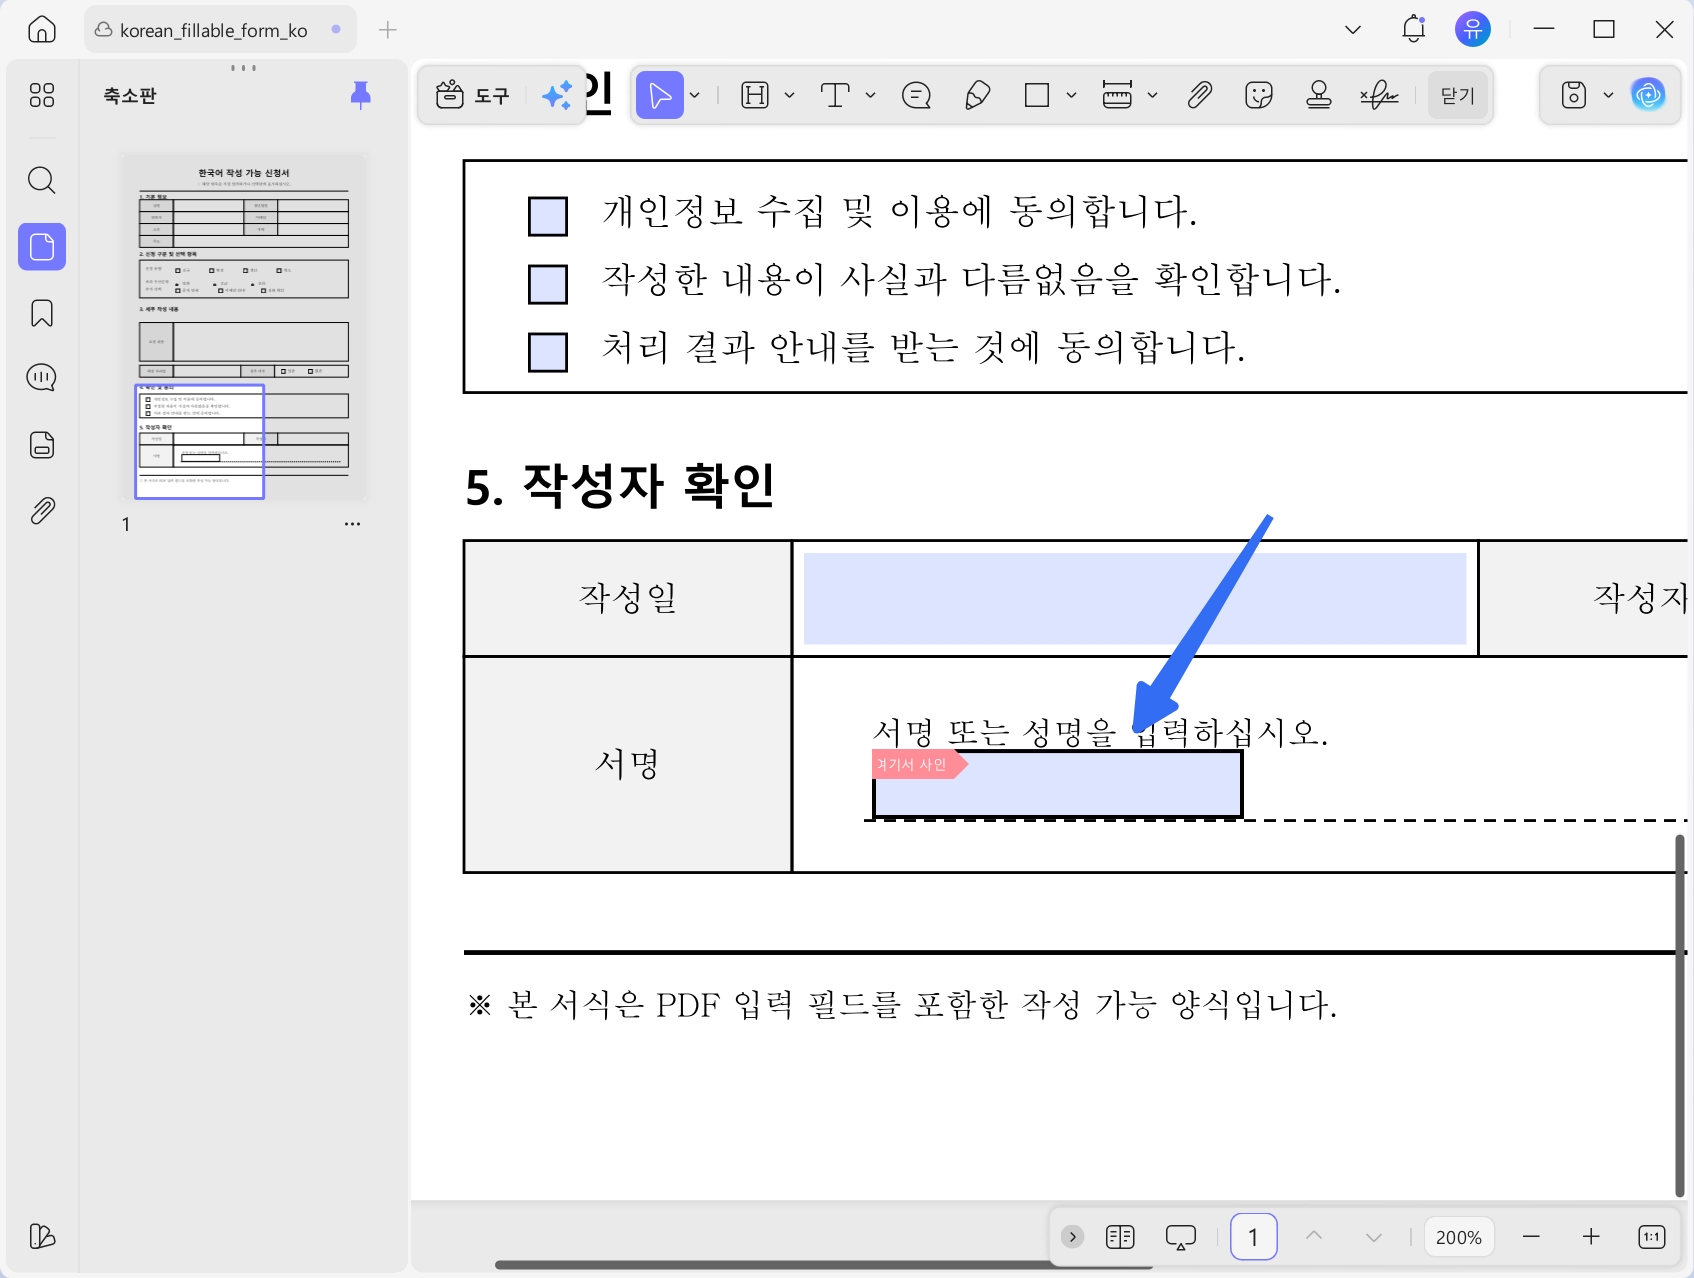Expand the Text tool dropdown
This screenshot has height=1278, width=1694.
tap(871, 96)
